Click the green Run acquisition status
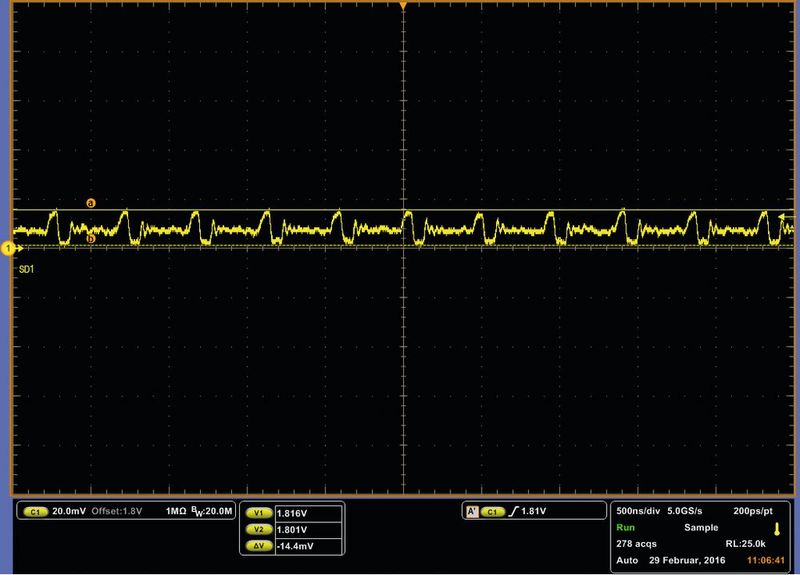This screenshot has width=800, height=575. point(625,526)
